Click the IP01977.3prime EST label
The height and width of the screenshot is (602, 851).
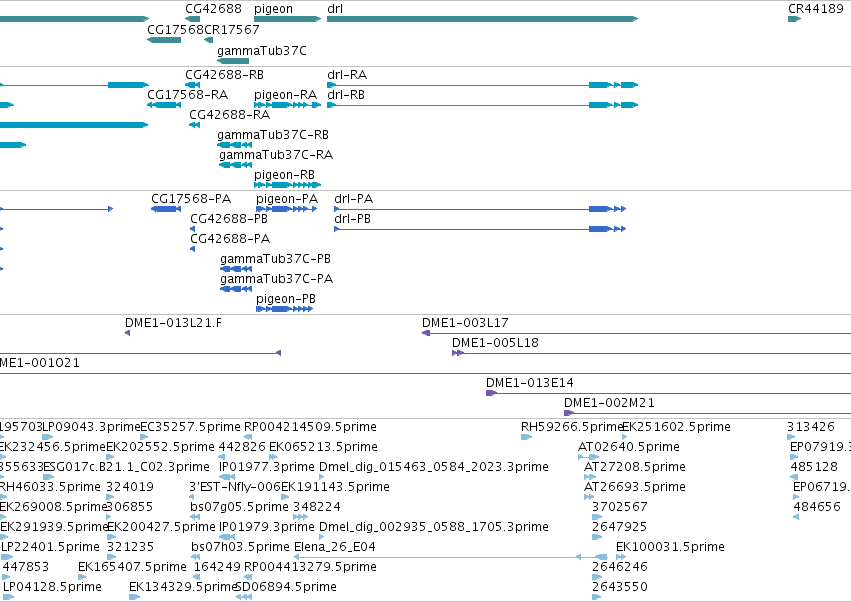(x=266, y=467)
